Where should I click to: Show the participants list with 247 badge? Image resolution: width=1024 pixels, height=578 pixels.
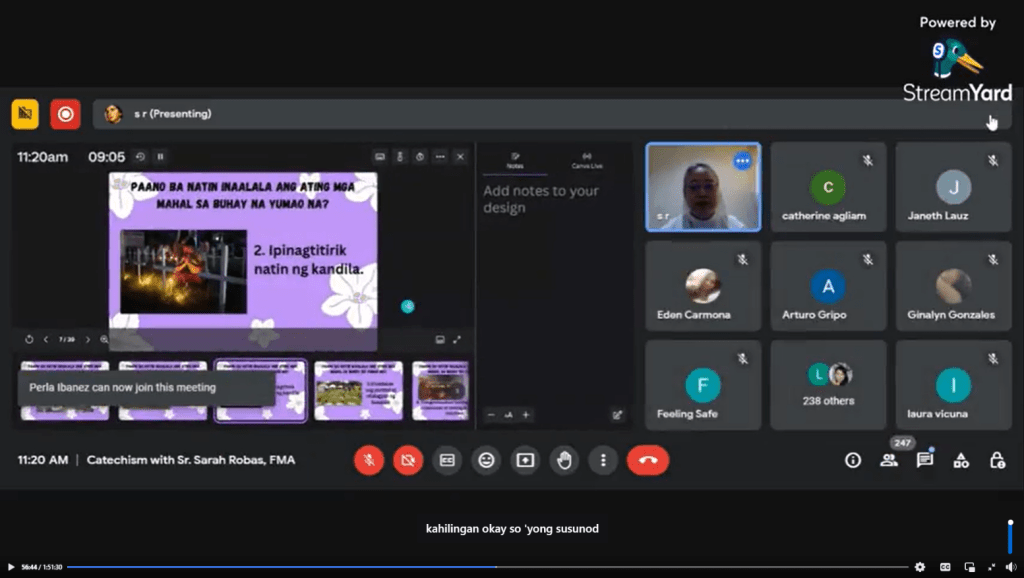coord(889,460)
